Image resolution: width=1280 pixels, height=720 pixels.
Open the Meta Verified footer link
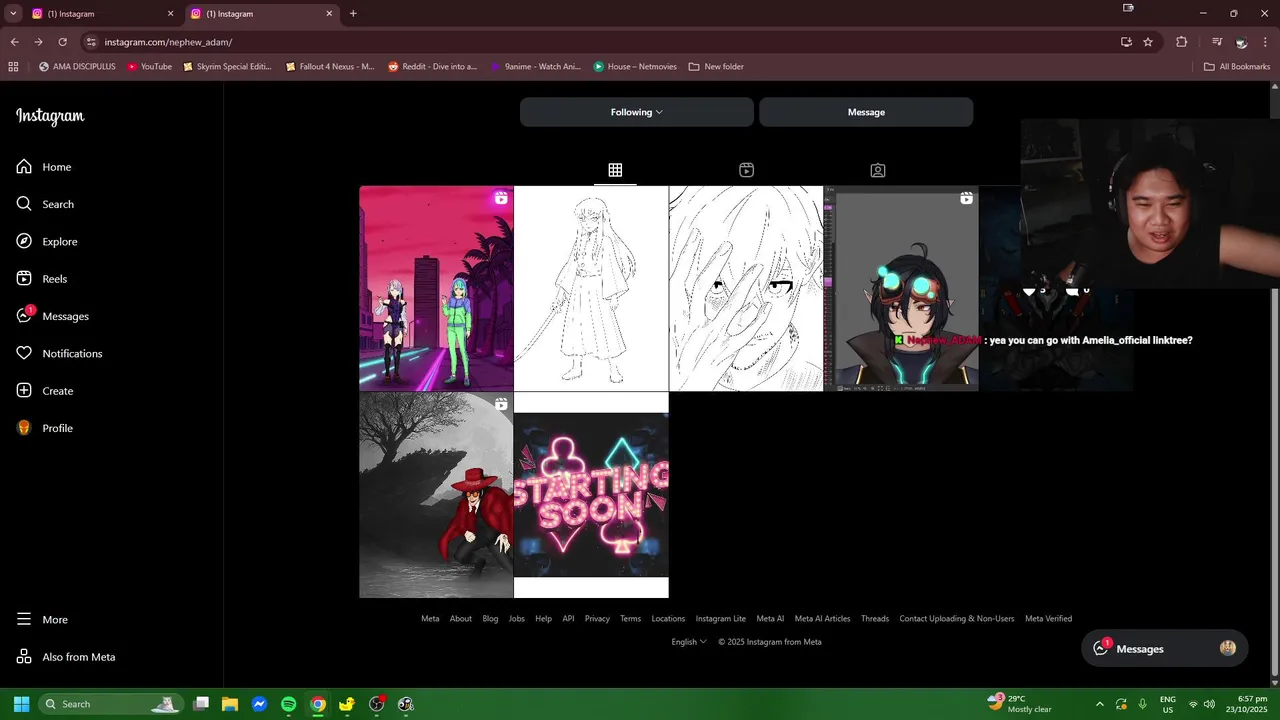(1048, 618)
